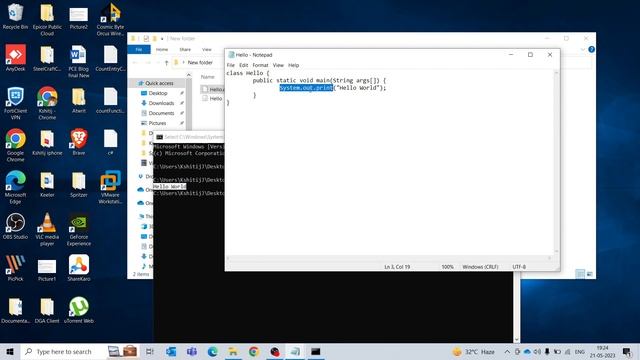Click the 100% zoom indicator in Notepad status bar
The image size is (640, 360).
coord(447,267)
